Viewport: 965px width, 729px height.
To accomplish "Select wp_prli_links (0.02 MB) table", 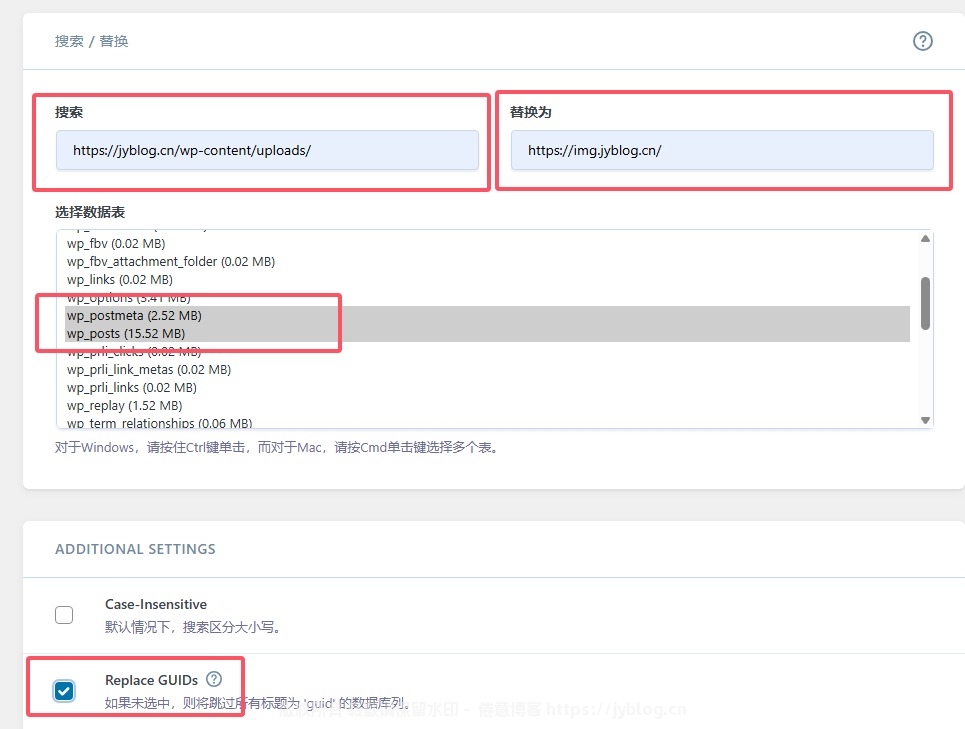I will click(487, 388).
